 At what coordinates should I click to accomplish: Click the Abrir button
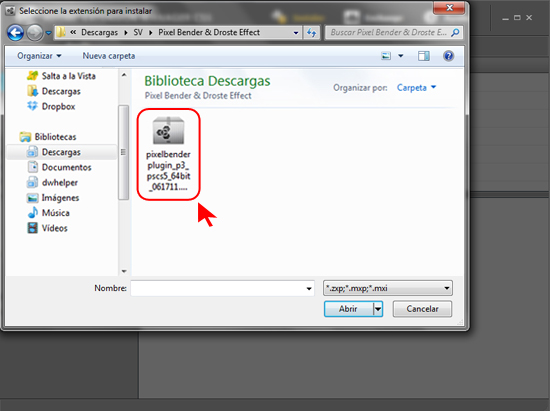(349, 309)
